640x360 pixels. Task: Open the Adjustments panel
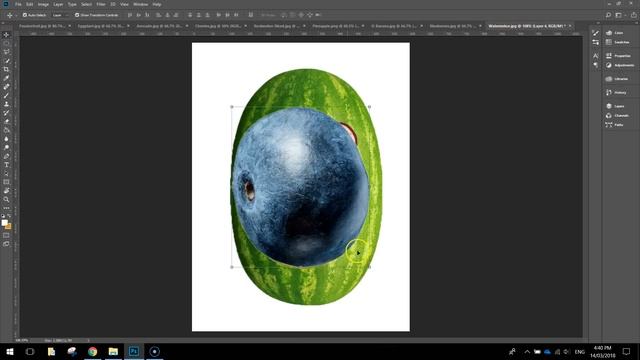(620, 65)
